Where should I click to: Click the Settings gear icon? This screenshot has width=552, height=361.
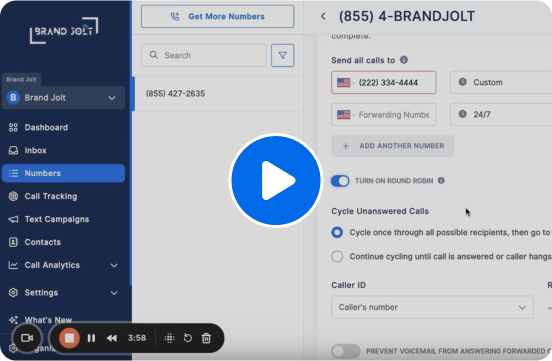coord(13,293)
